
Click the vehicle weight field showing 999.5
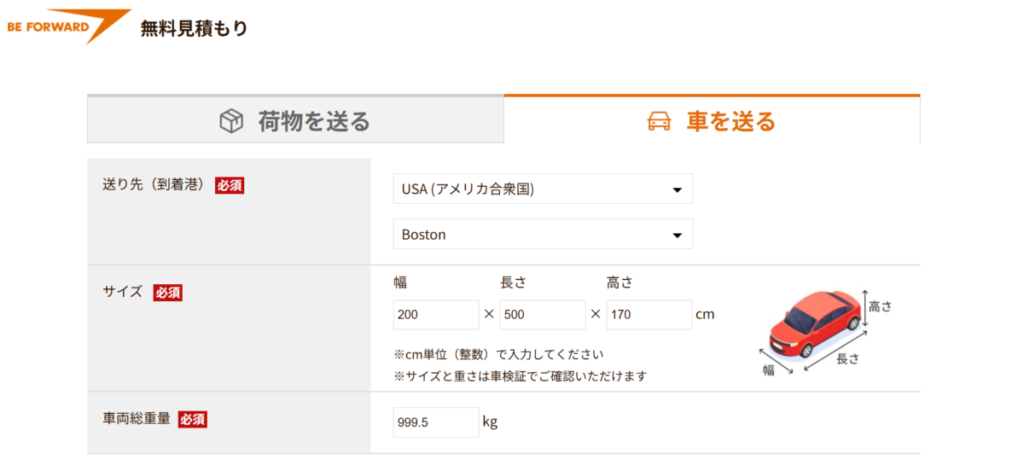click(x=436, y=422)
